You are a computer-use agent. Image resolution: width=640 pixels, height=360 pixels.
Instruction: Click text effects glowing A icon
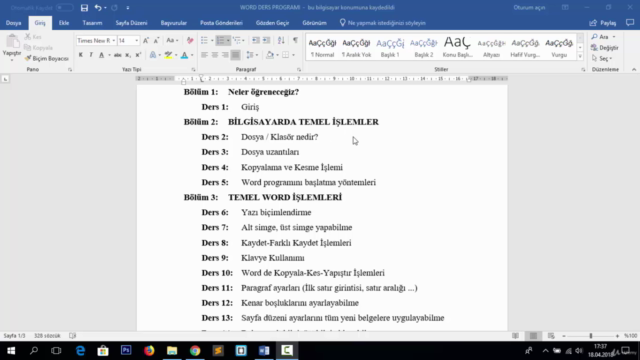(153, 55)
